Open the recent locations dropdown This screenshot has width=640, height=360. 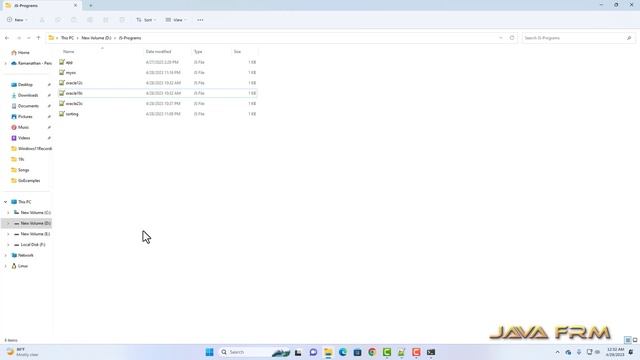[x=29, y=38]
